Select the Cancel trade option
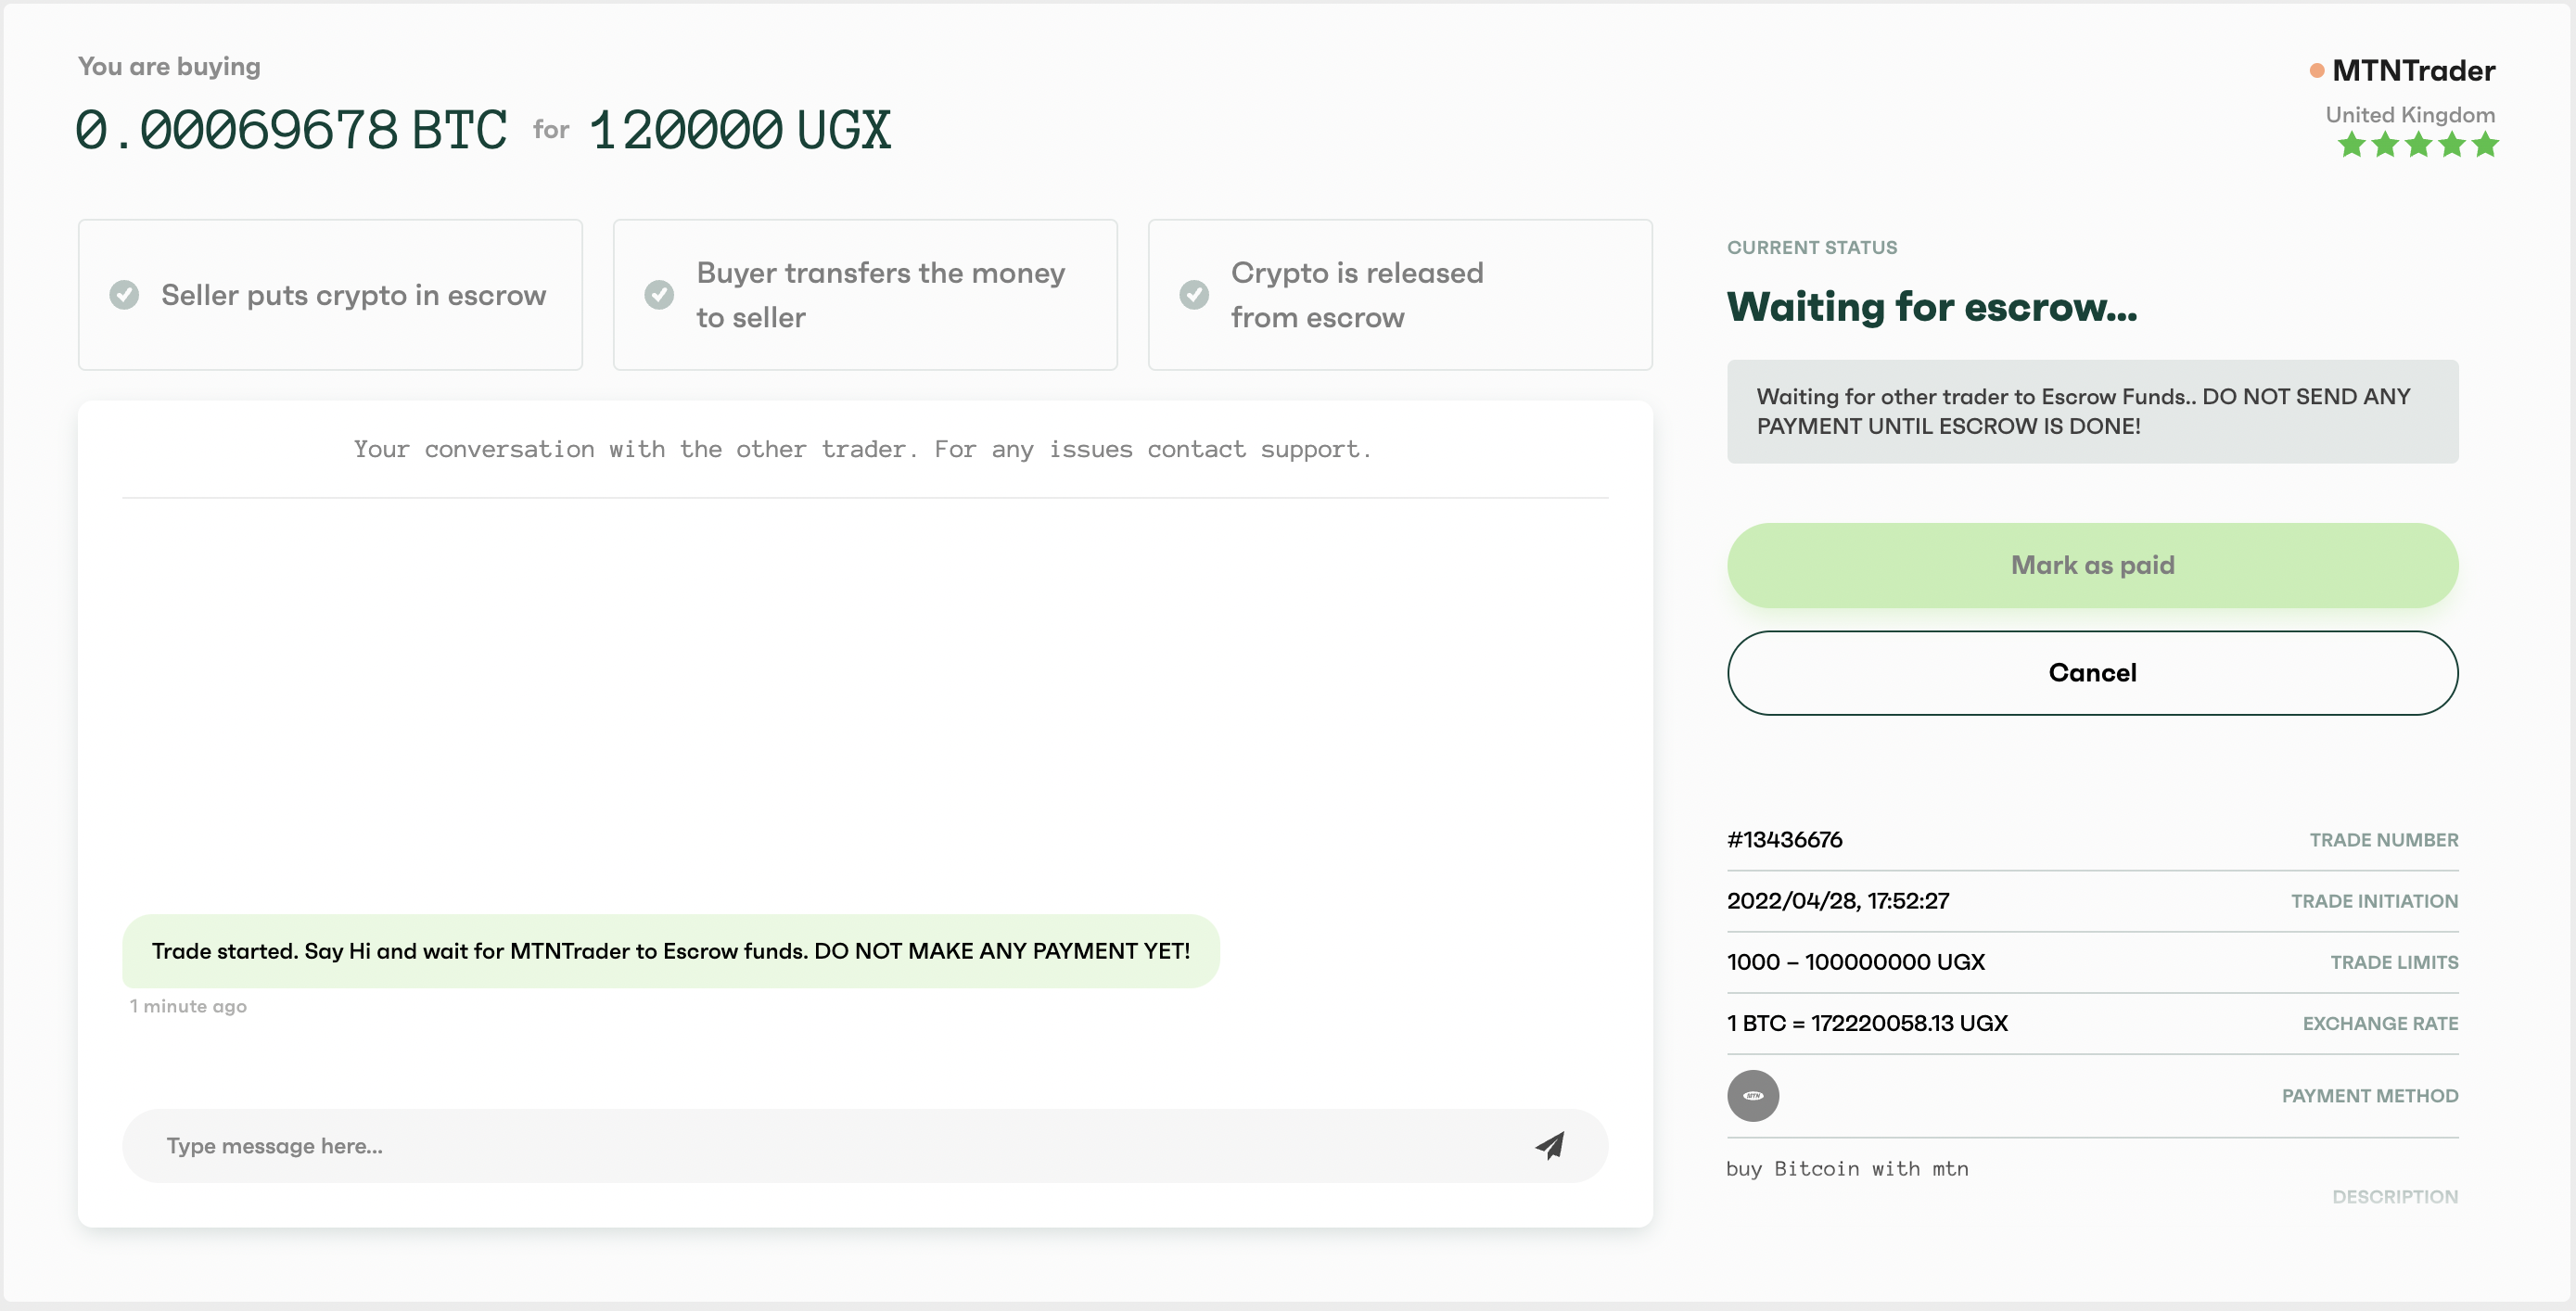Viewport: 2576px width, 1311px height. point(2093,672)
